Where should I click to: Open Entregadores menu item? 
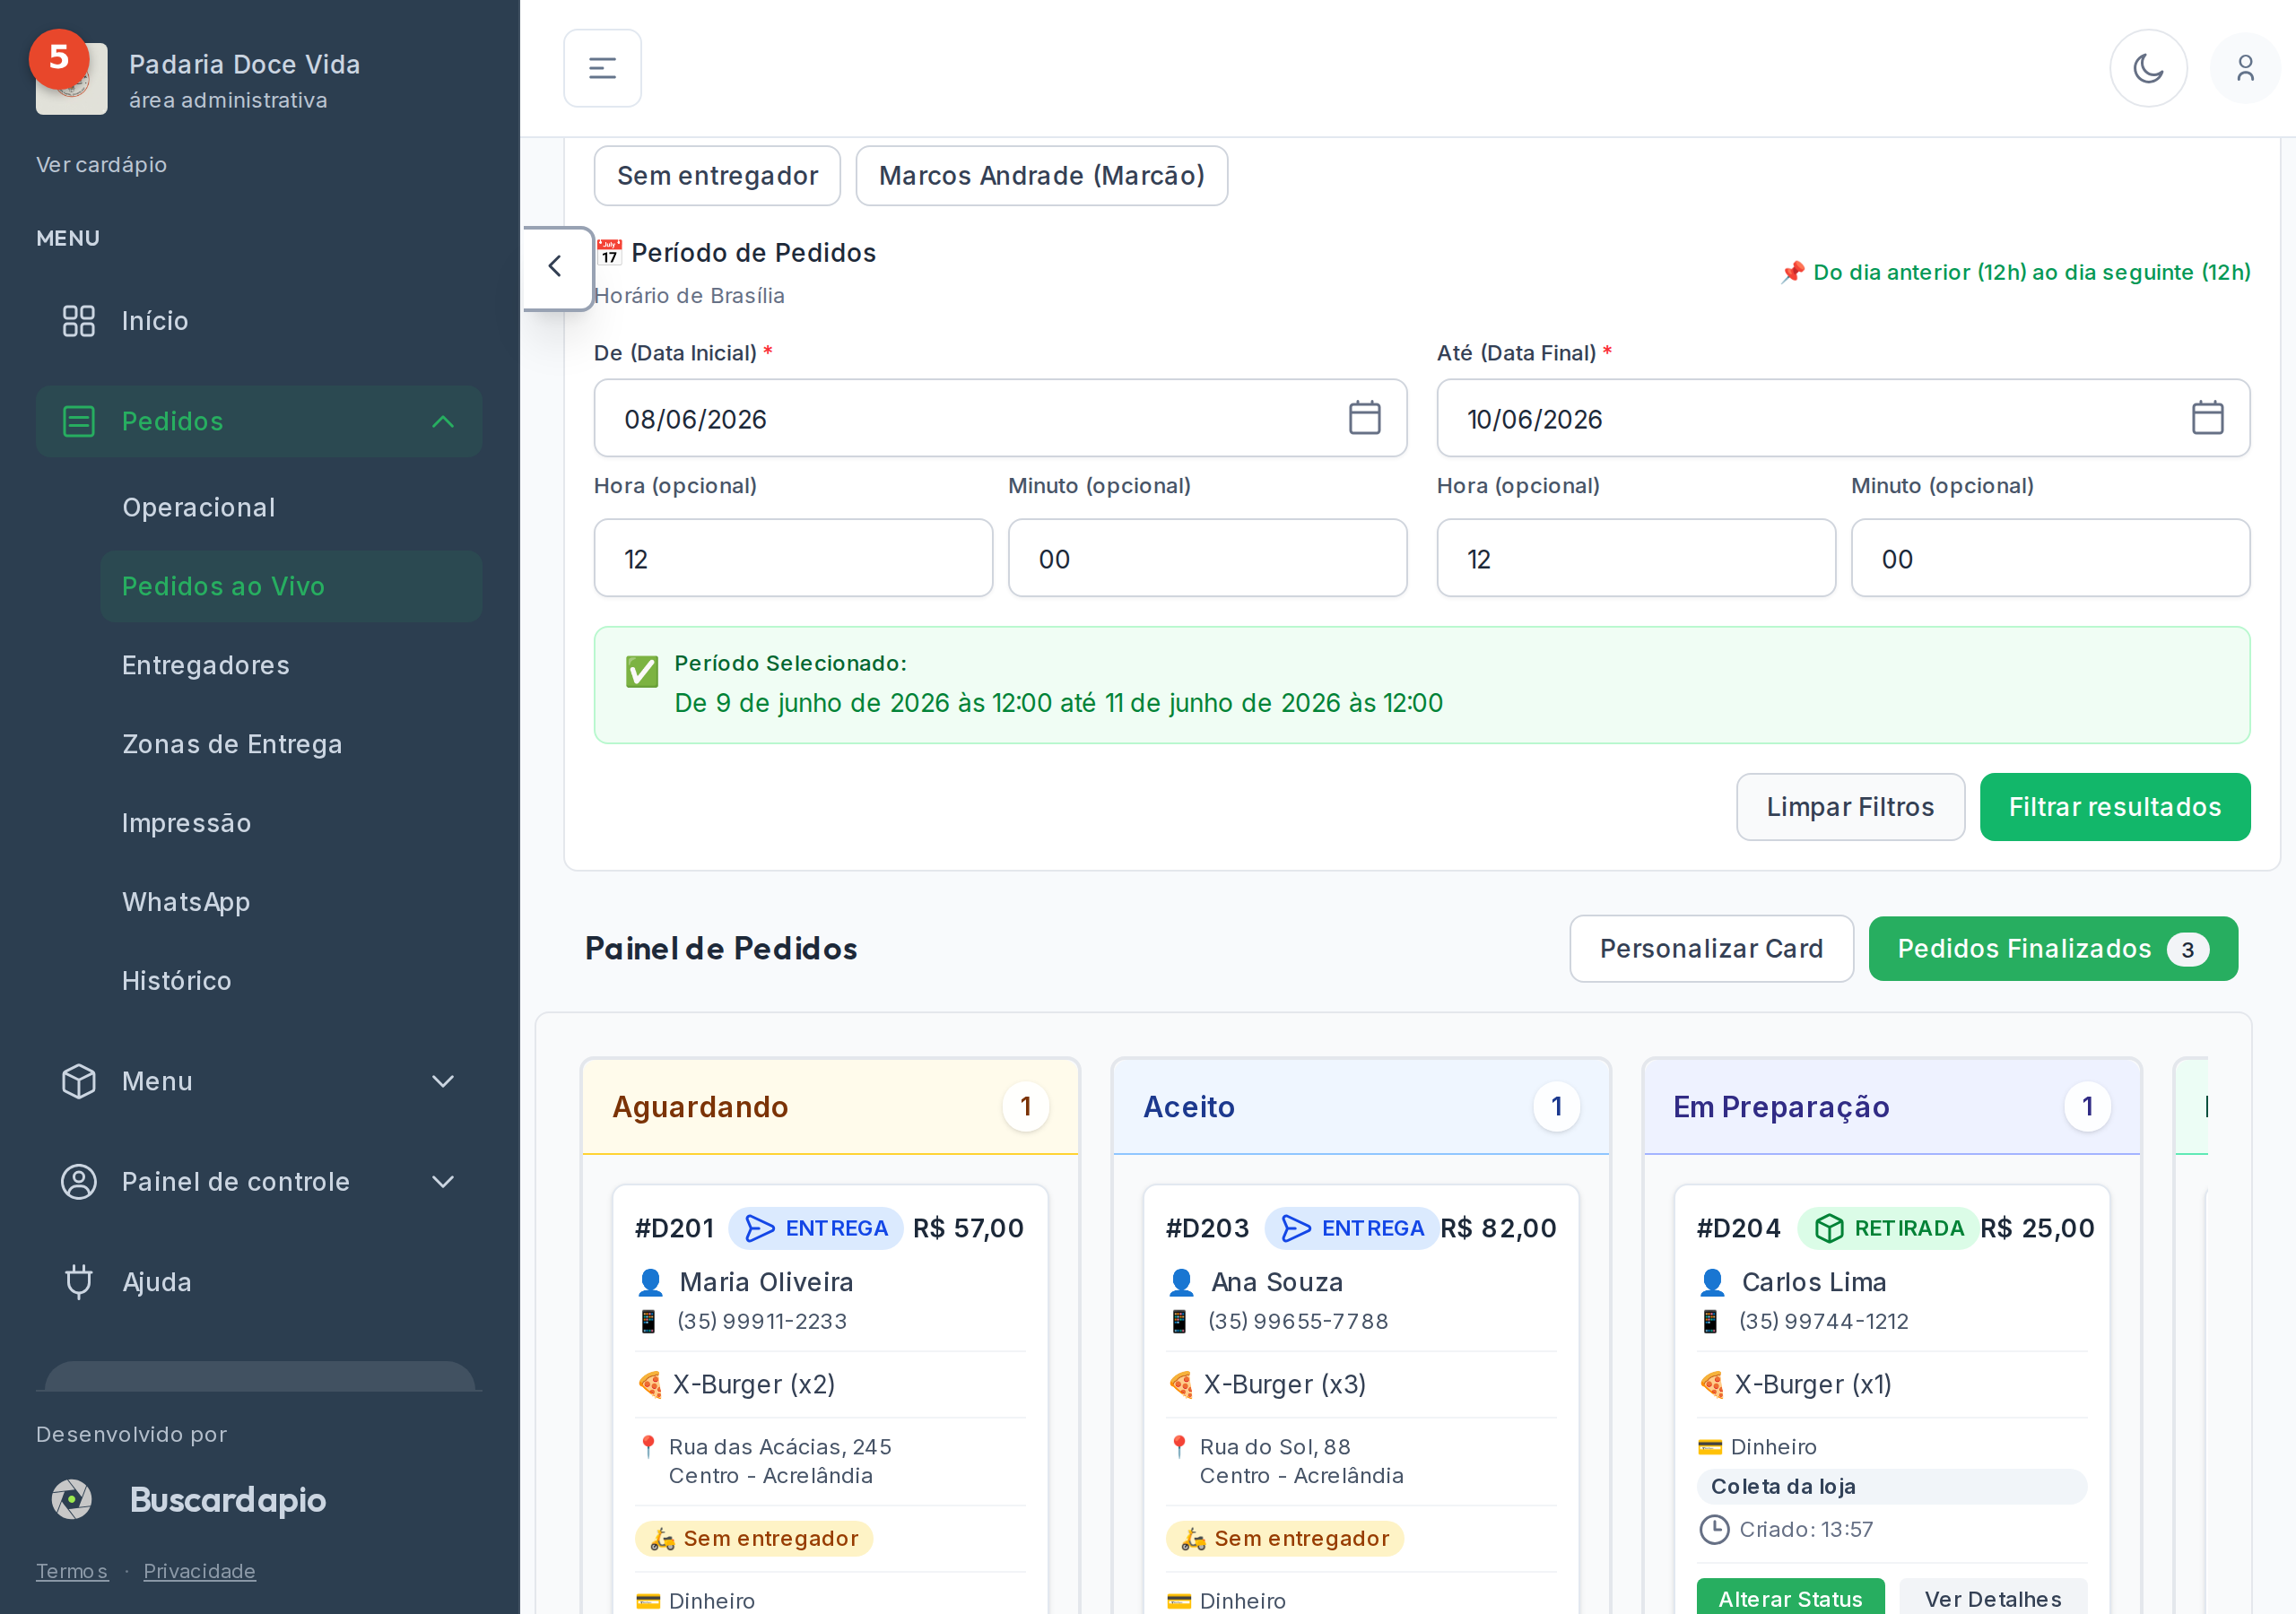point(291,665)
